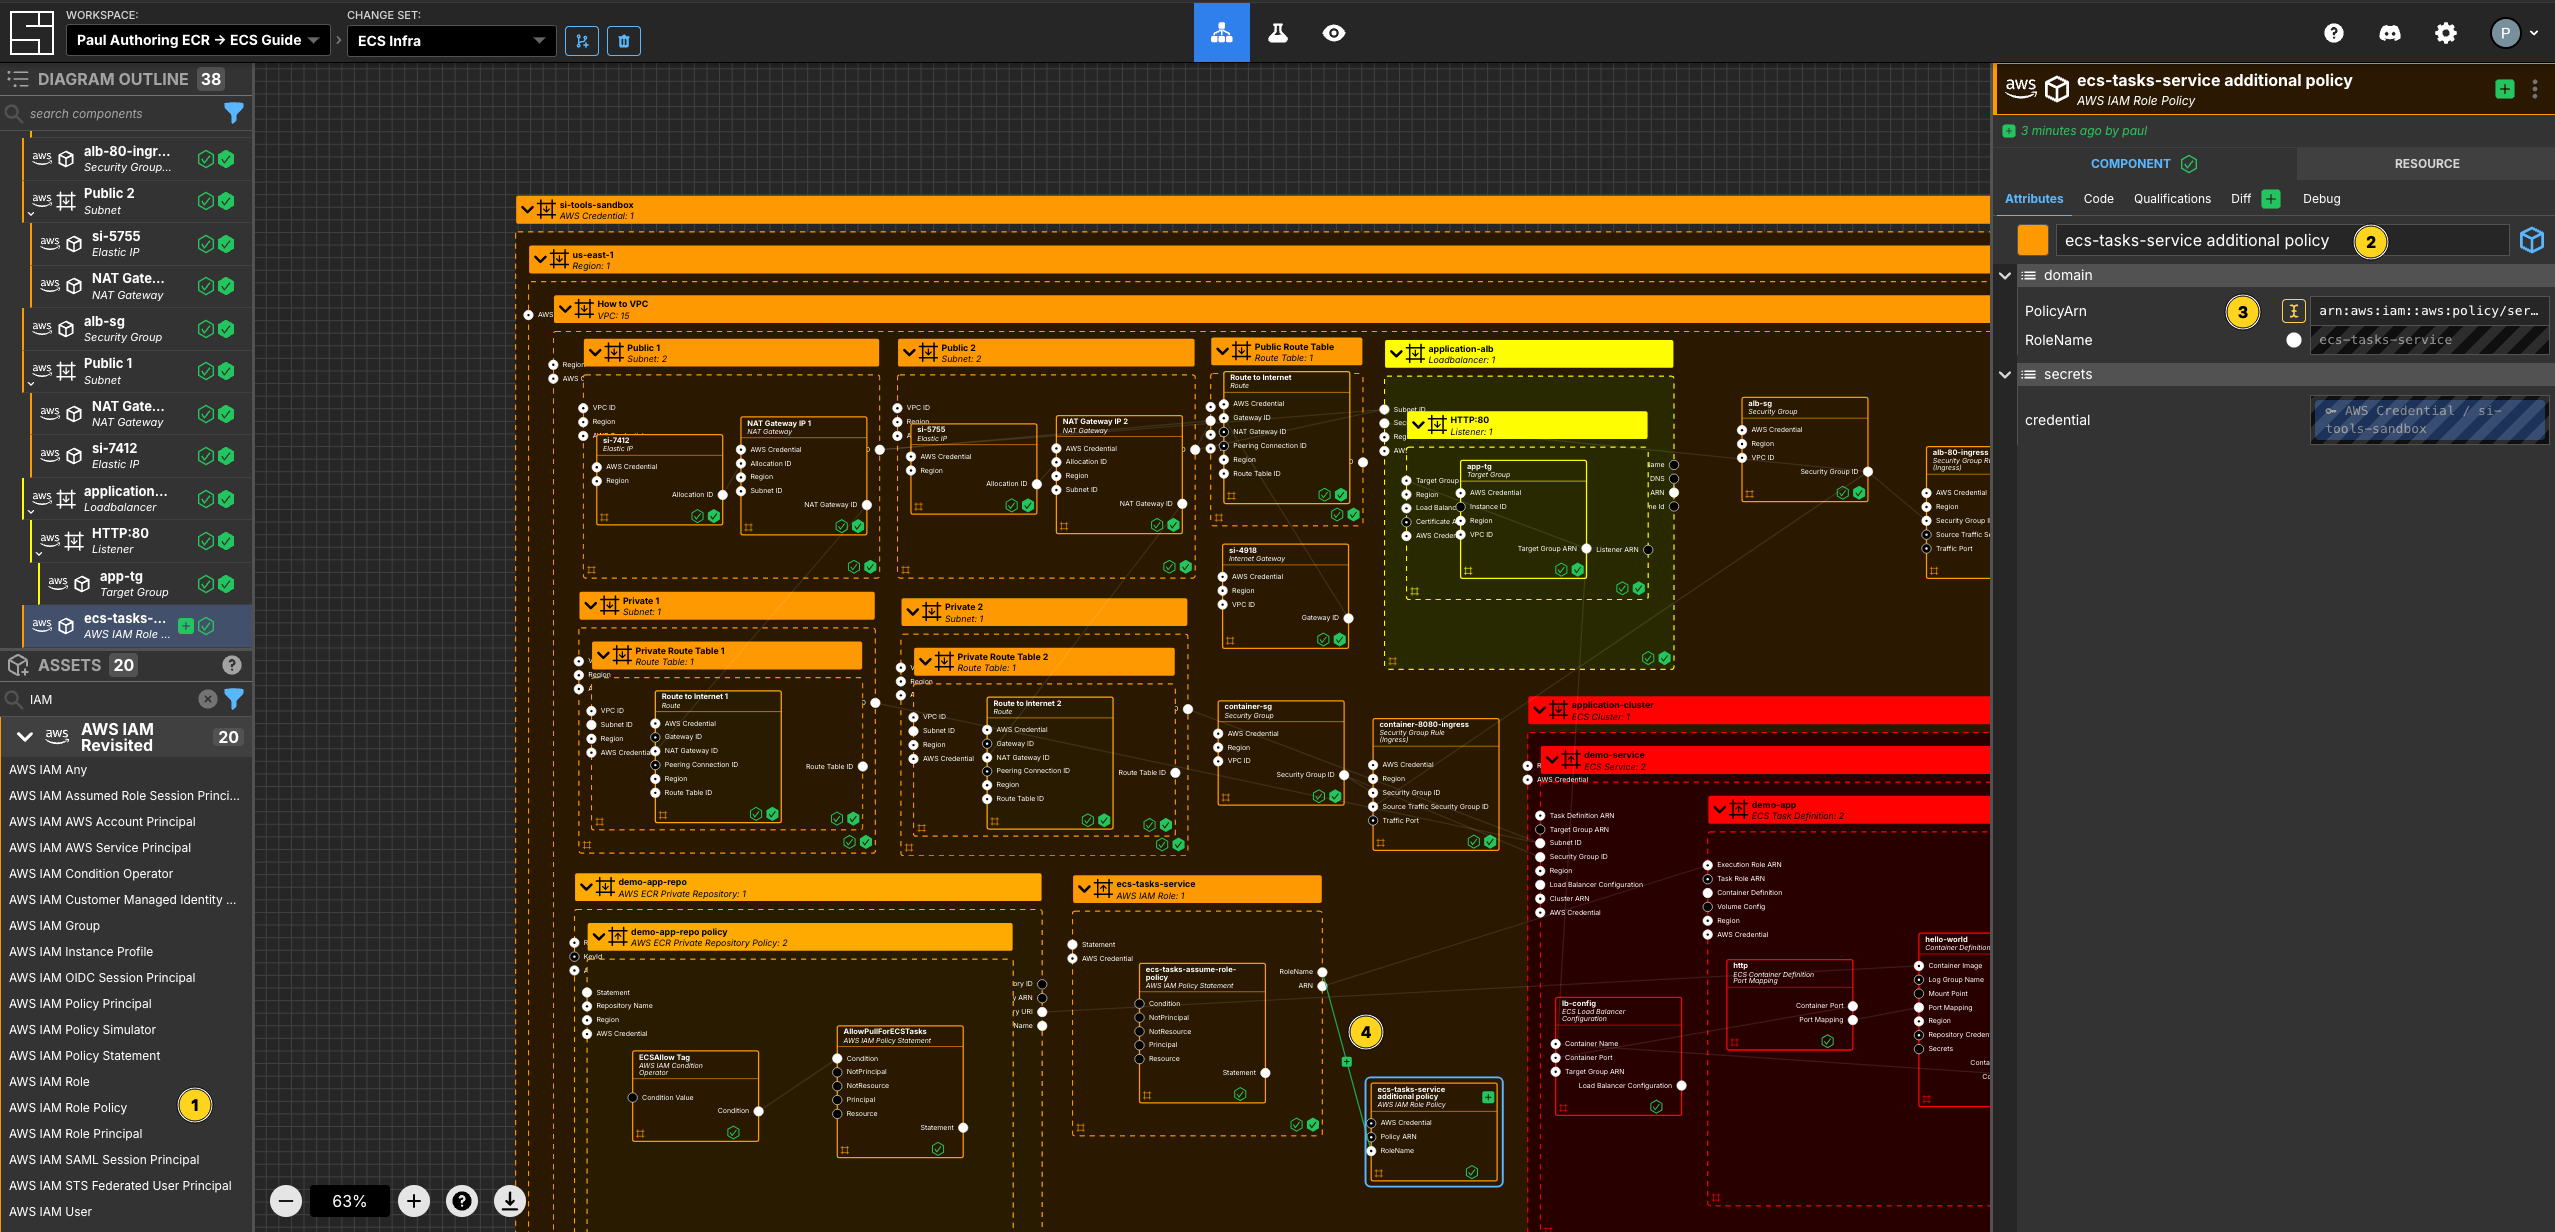Image resolution: width=2555 pixels, height=1232 pixels.
Task: Open the component three-dot menu
Action: [x=2535, y=89]
